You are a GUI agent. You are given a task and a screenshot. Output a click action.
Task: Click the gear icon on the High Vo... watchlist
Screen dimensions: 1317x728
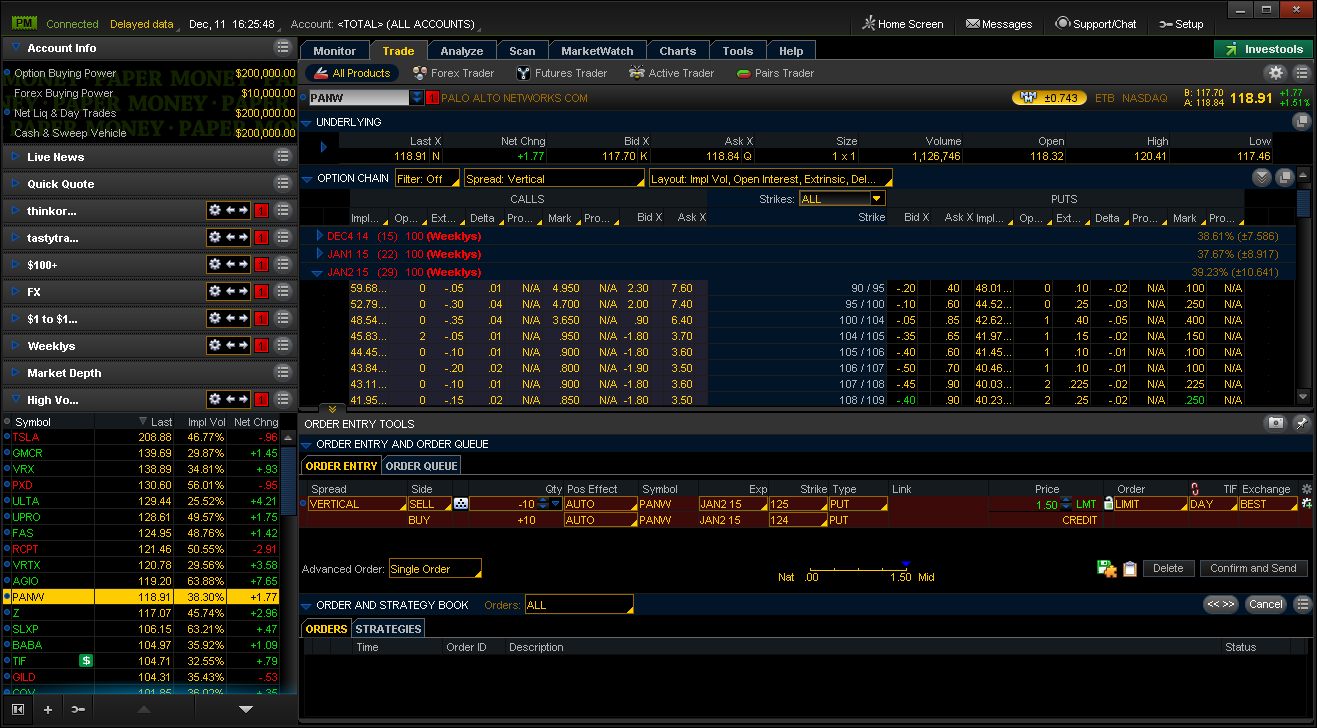tap(214, 400)
